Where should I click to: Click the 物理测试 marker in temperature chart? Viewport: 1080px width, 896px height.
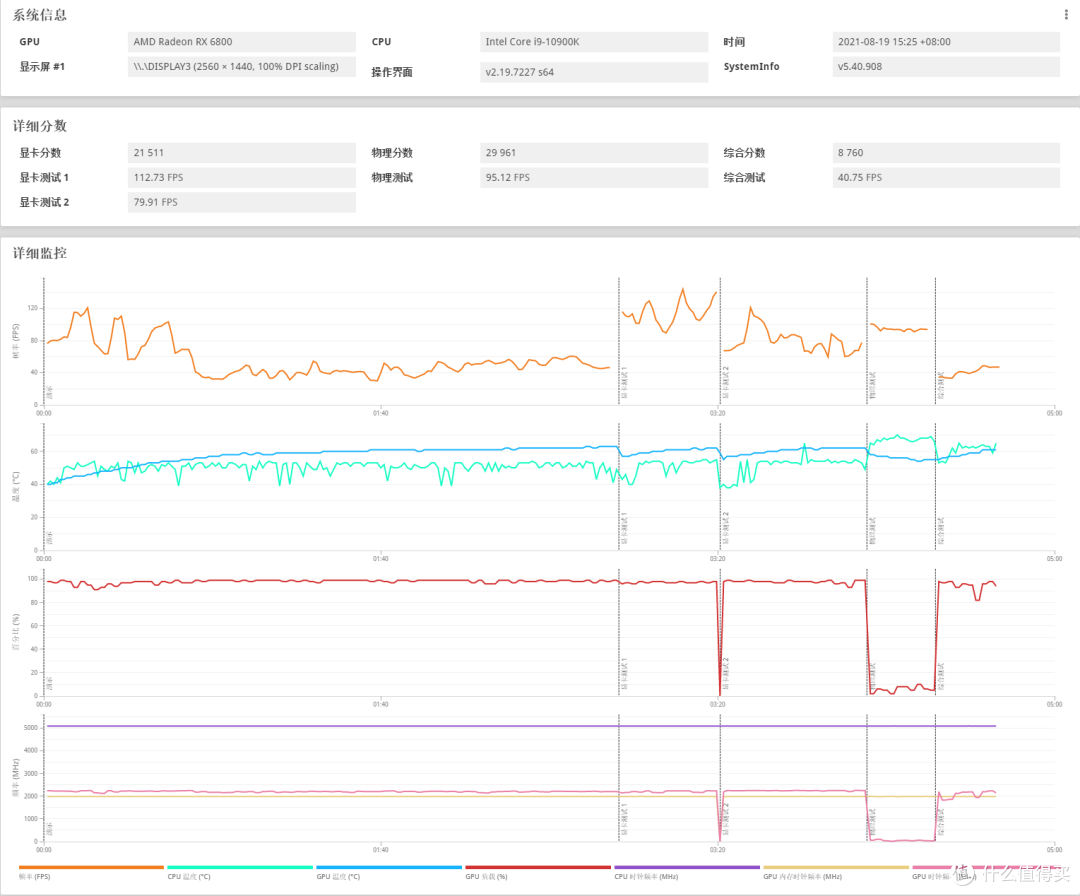click(873, 531)
